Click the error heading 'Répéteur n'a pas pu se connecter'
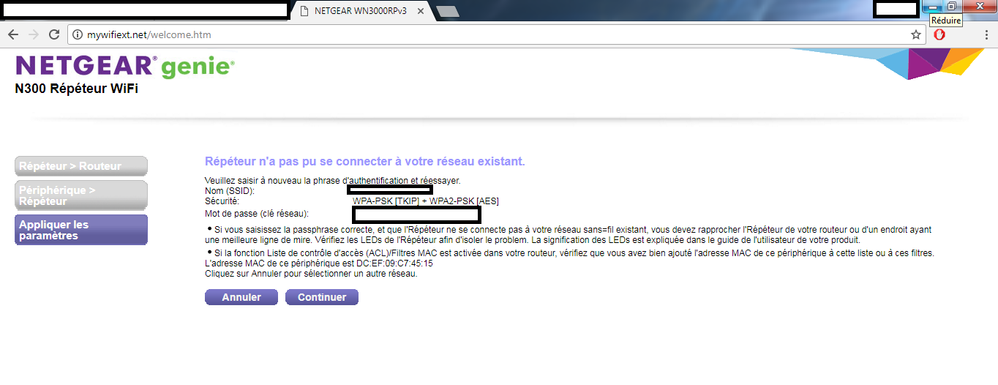This screenshot has height=385, width=998. click(365, 162)
